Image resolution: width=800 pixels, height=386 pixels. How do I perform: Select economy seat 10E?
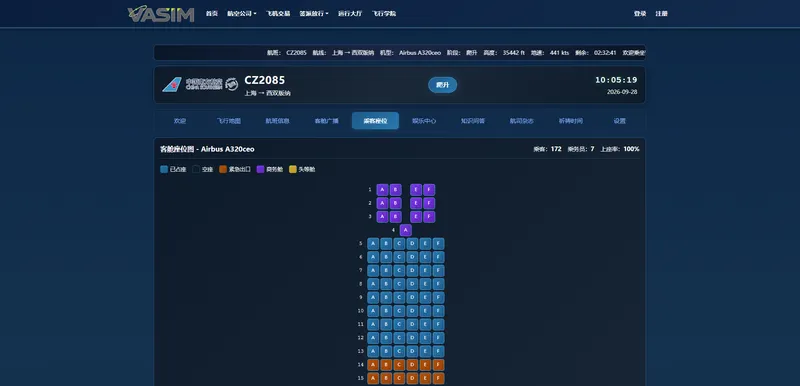(x=426, y=311)
